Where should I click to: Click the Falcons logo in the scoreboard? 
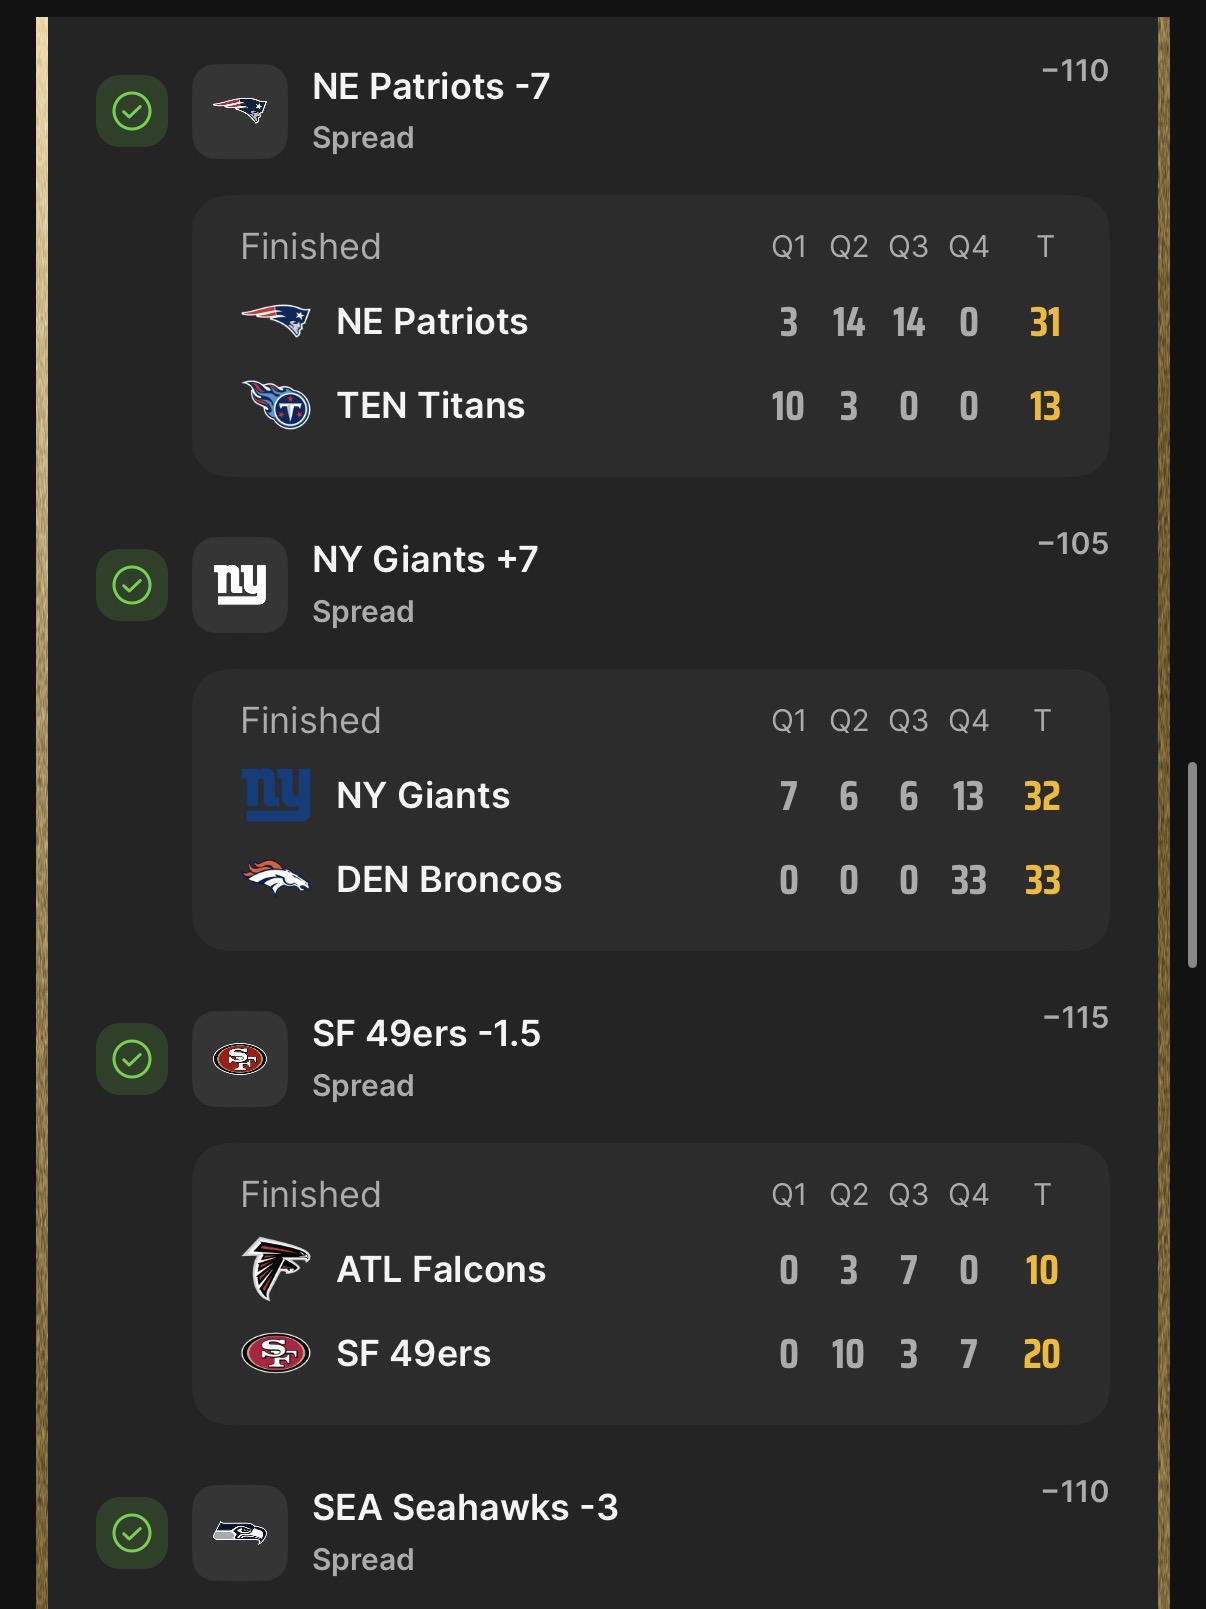point(275,1268)
